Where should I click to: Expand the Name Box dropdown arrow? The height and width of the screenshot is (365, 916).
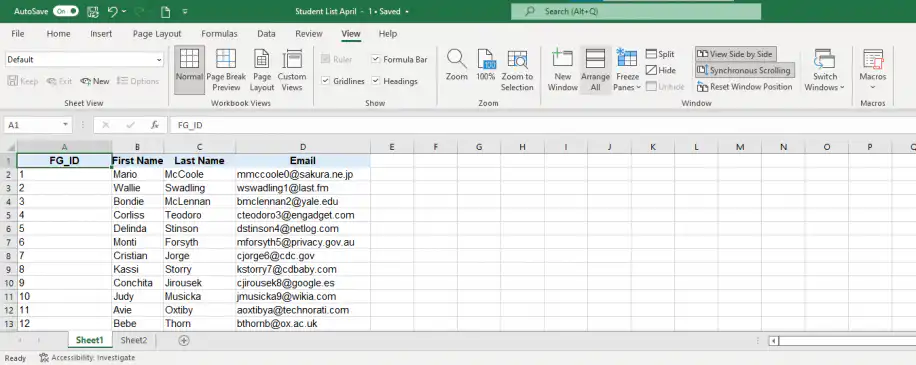pos(65,125)
